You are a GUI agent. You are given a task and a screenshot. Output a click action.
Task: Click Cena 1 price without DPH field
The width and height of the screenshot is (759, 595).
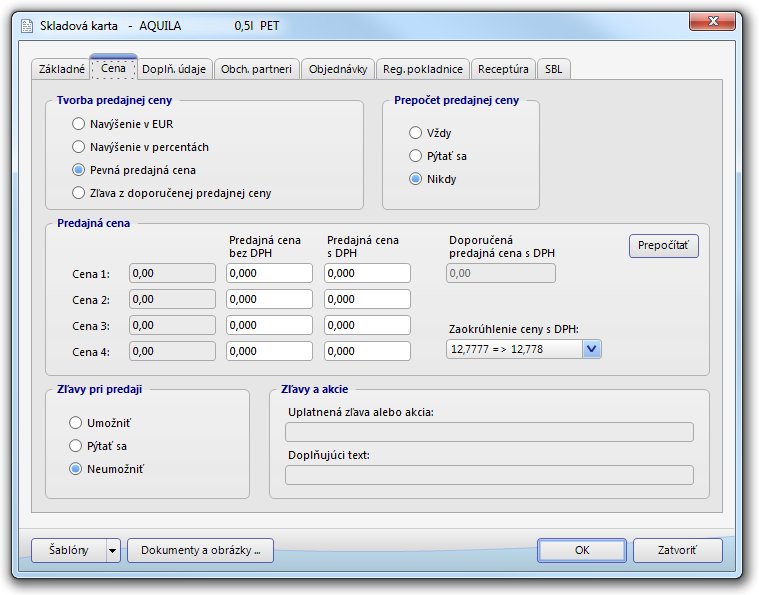click(x=269, y=273)
